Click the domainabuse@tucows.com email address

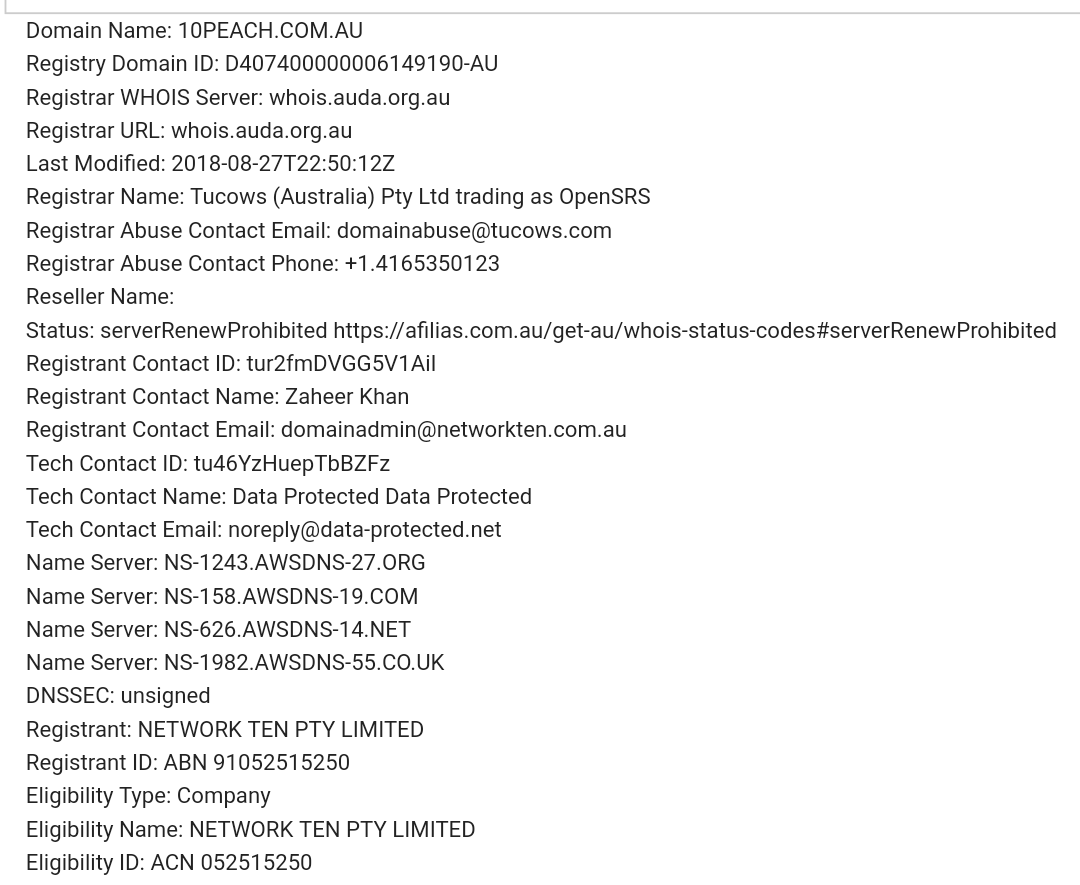point(474,230)
